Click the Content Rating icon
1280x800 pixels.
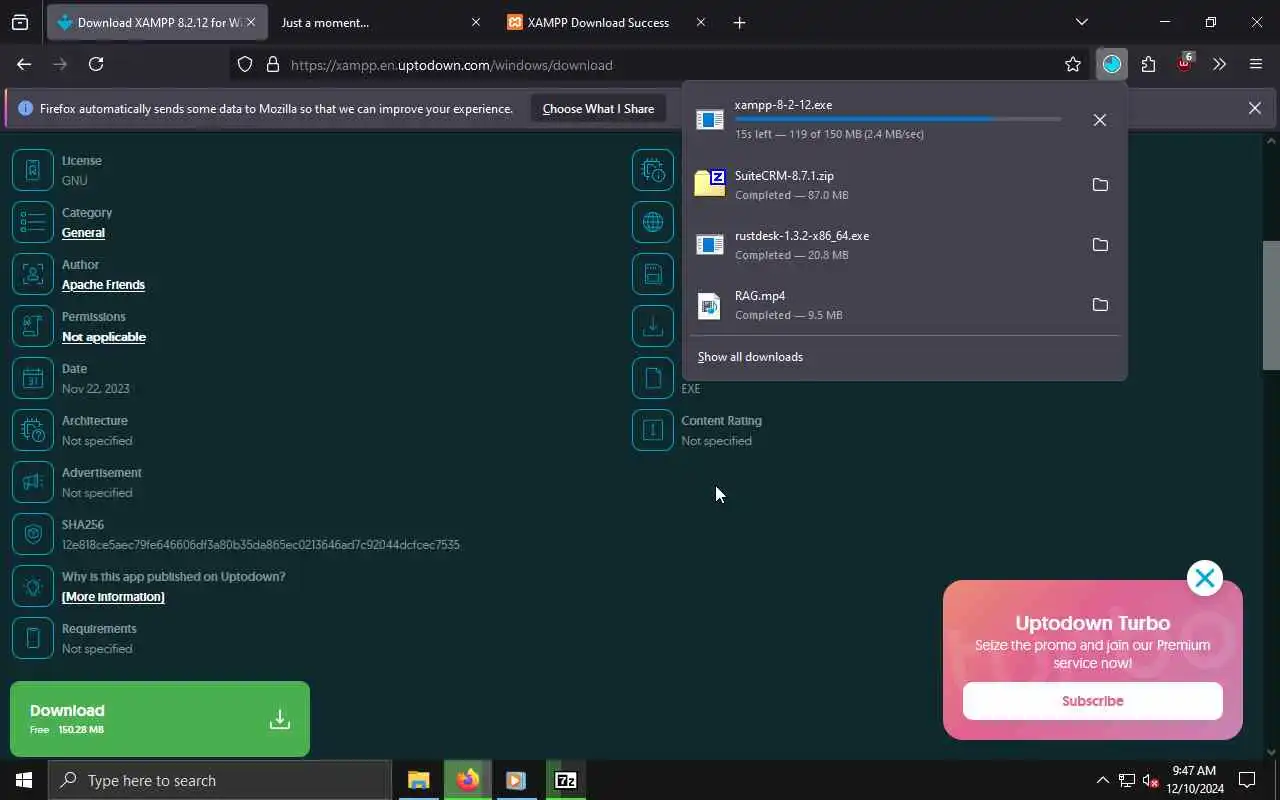pos(653,430)
